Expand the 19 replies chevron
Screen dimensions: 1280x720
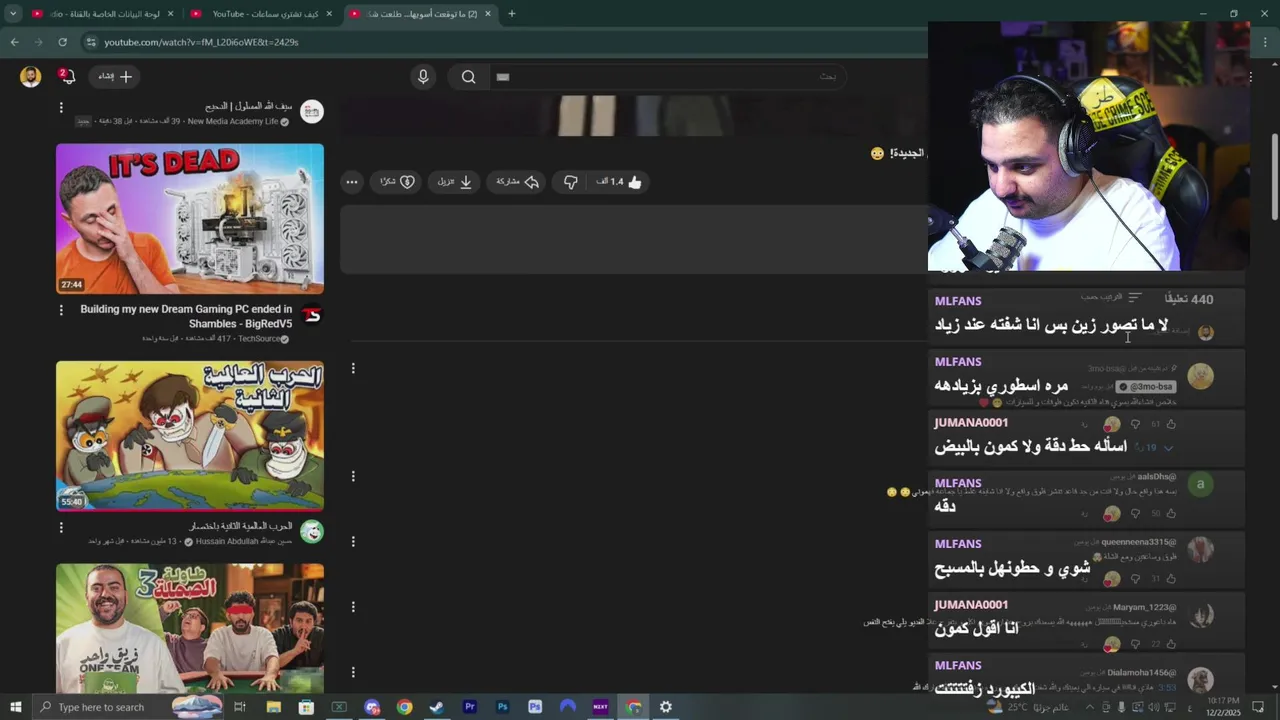[1167, 448]
